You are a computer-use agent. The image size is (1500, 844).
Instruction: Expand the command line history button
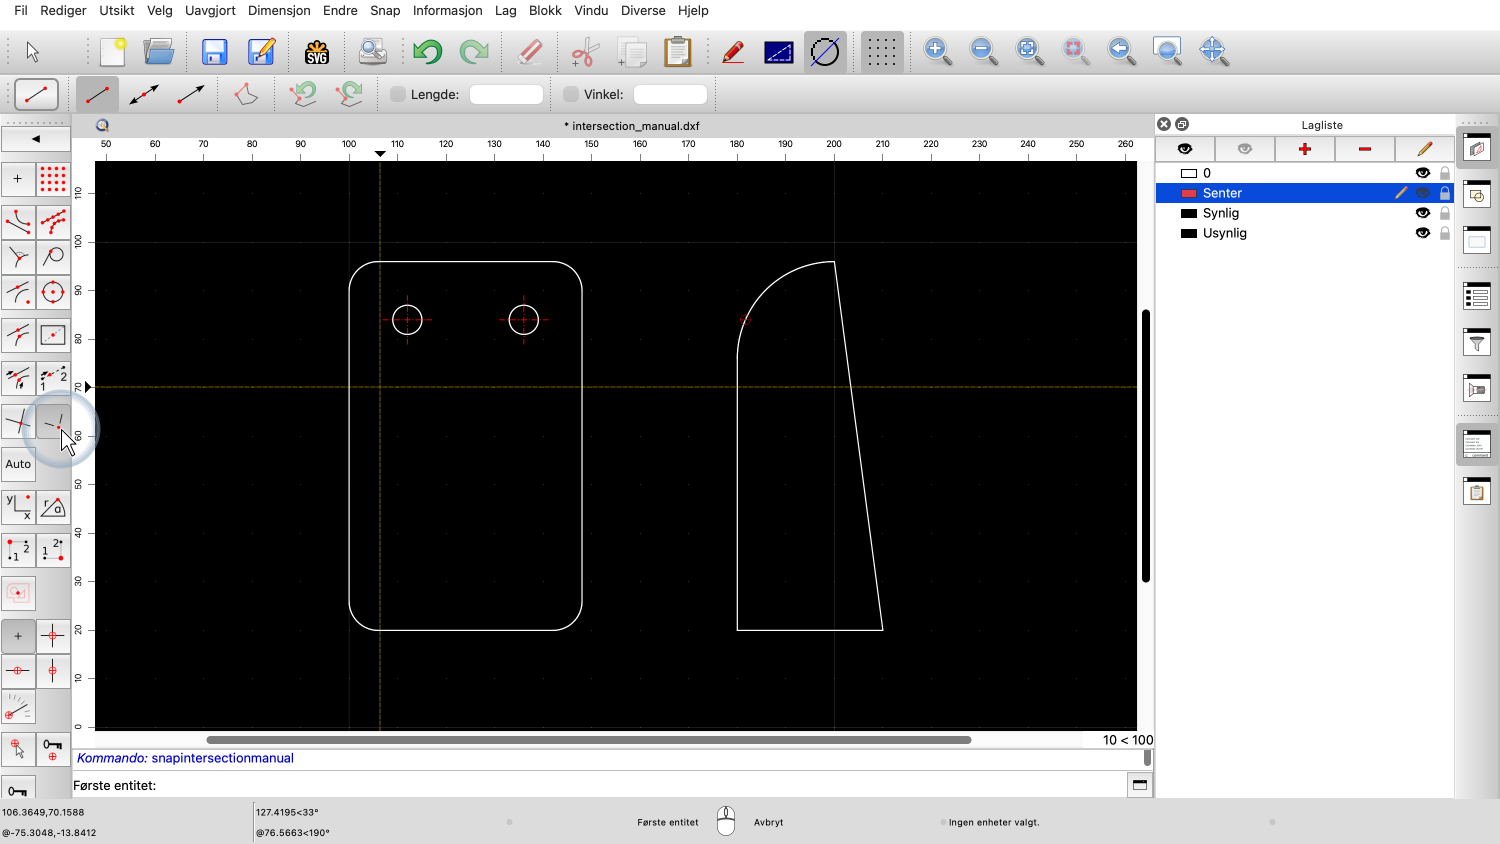coord(1139,785)
